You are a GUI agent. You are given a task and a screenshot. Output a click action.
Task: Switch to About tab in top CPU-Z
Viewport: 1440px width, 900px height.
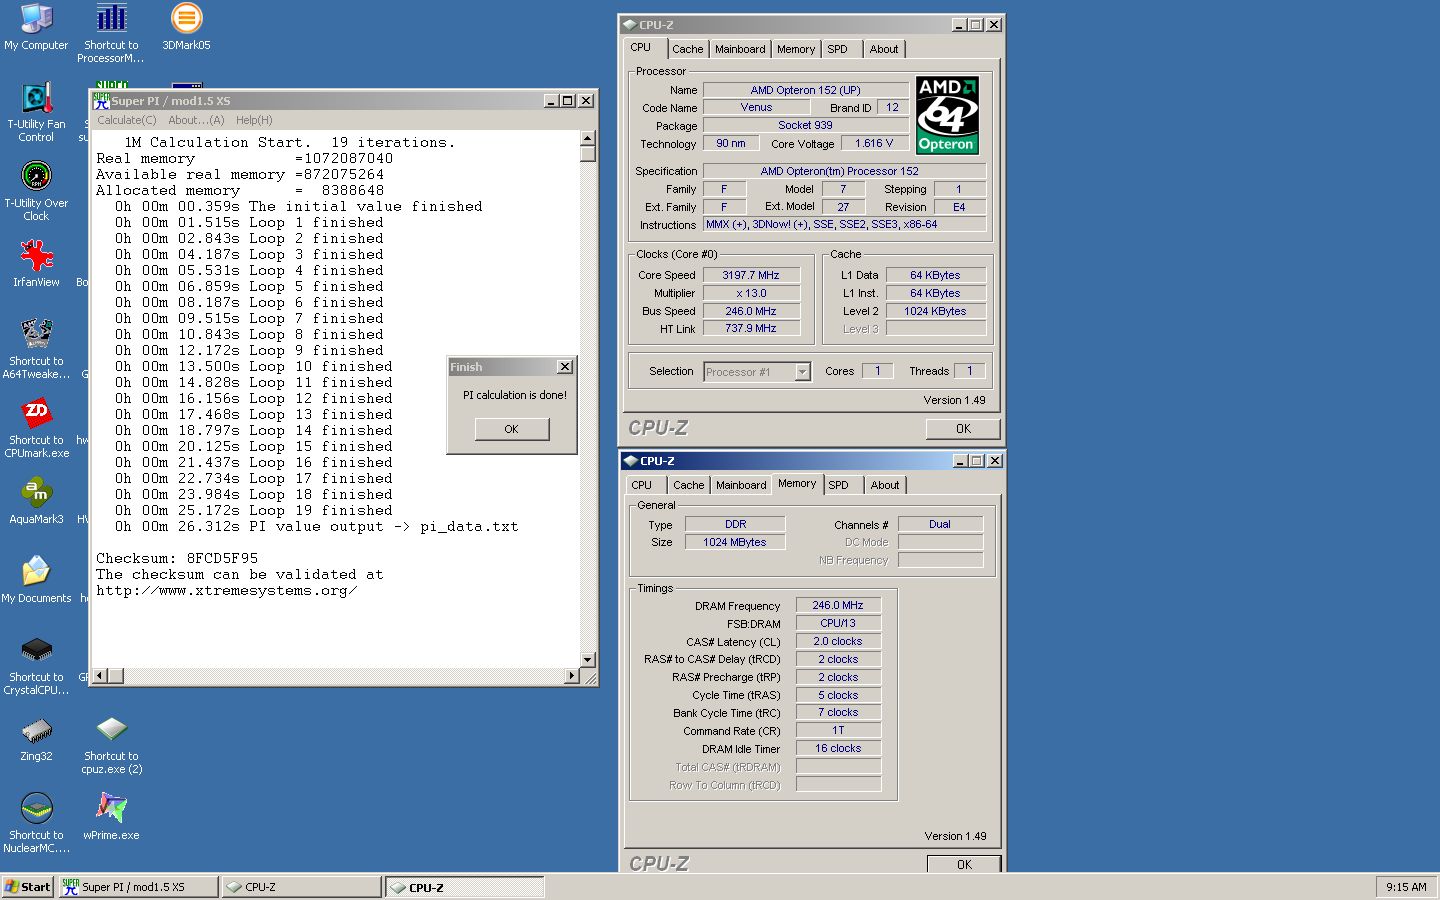[884, 49]
